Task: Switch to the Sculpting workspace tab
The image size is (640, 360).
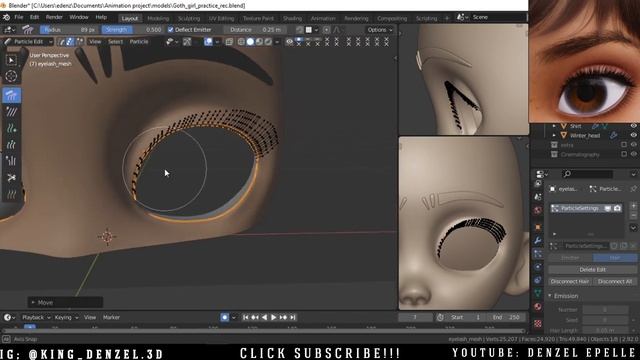Action: tap(189, 18)
